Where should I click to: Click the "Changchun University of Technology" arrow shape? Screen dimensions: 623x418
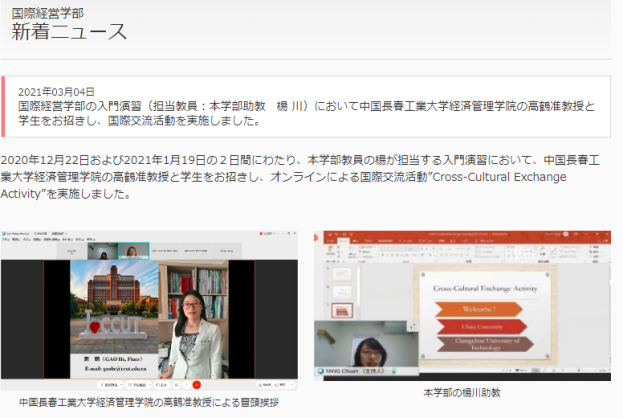(484, 343)
